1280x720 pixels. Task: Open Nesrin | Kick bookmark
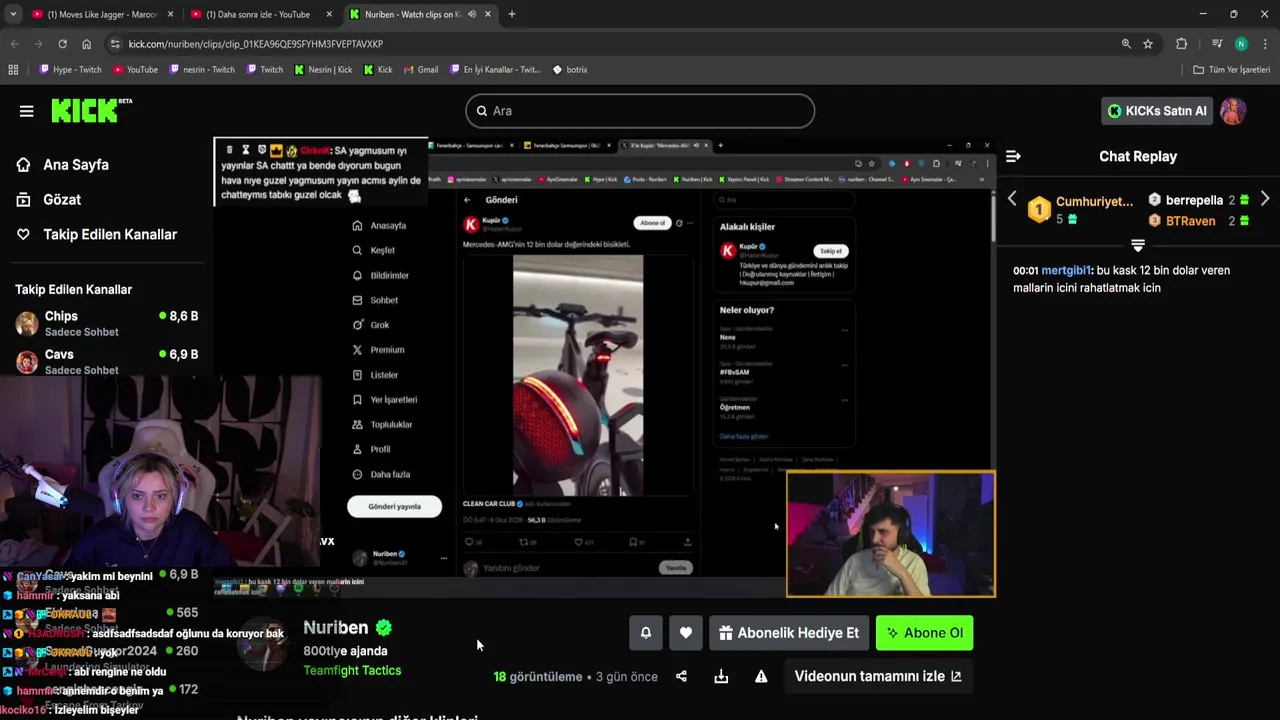[323, 70]
